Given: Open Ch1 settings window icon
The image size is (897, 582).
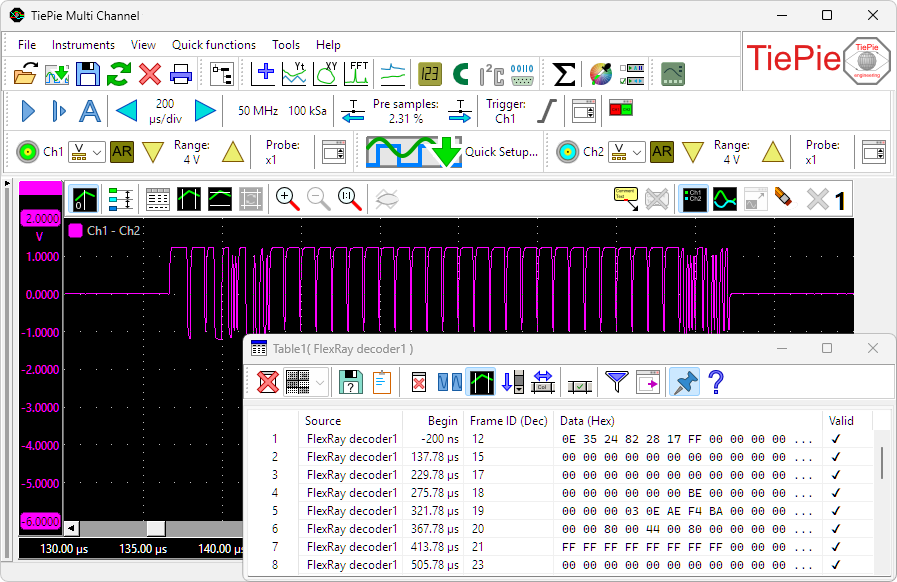Looking at the screenshot, I should pyautogui.click(x=334, y=152).
